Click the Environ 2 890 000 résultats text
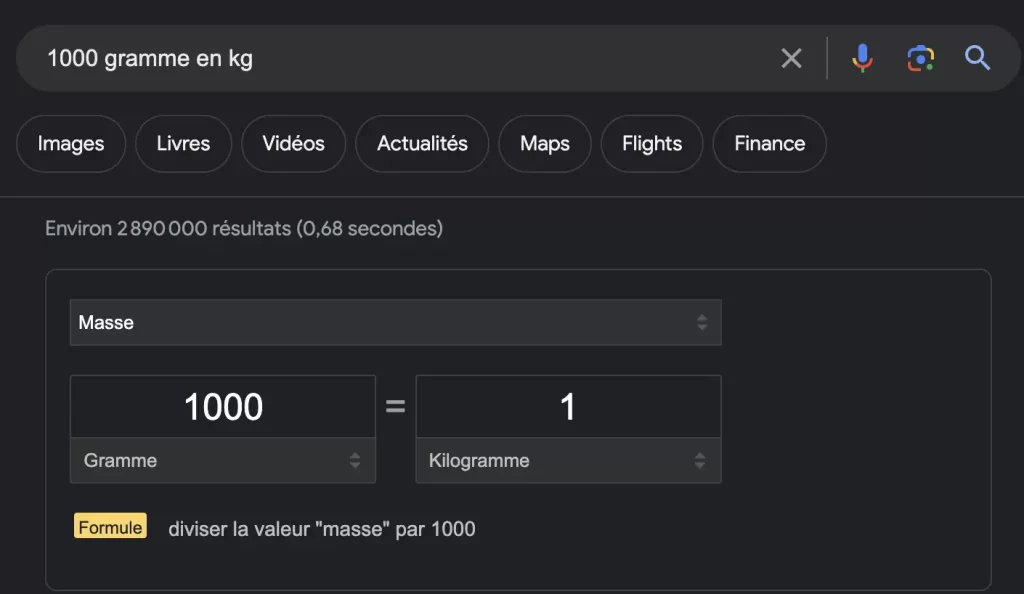 click(x=244, y=229)
